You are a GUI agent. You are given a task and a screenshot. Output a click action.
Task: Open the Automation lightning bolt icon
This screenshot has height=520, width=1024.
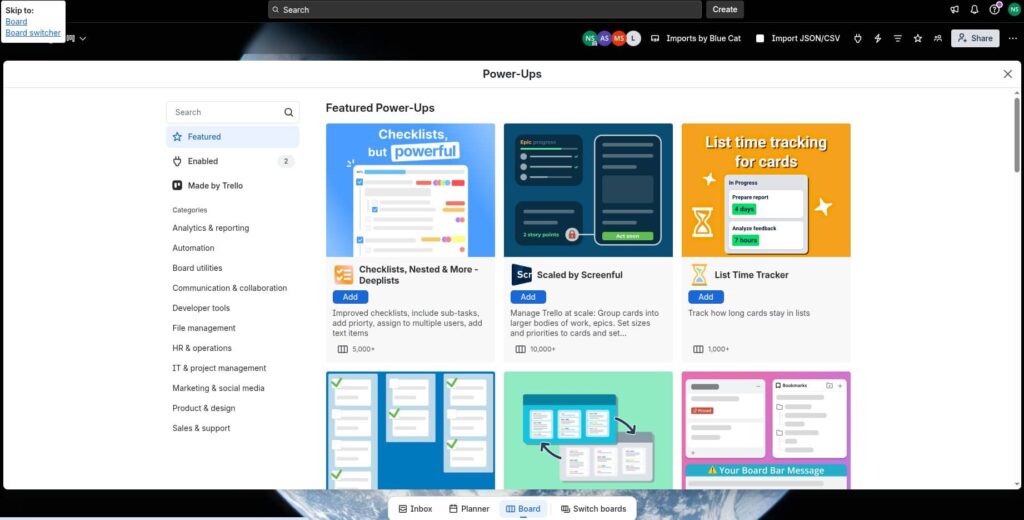coord(878,39)
